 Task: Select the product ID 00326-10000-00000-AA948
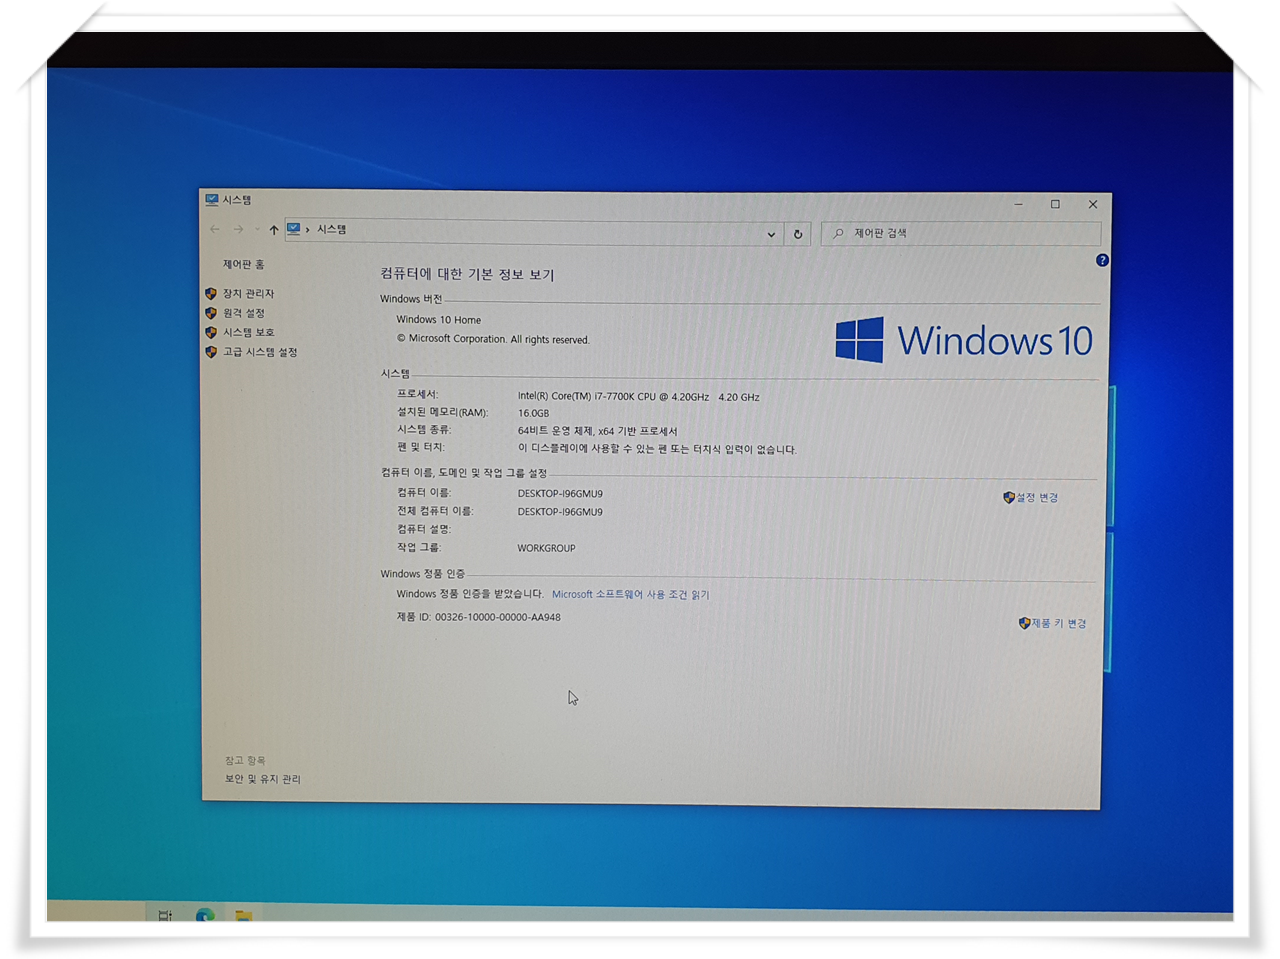pos(497,617)
